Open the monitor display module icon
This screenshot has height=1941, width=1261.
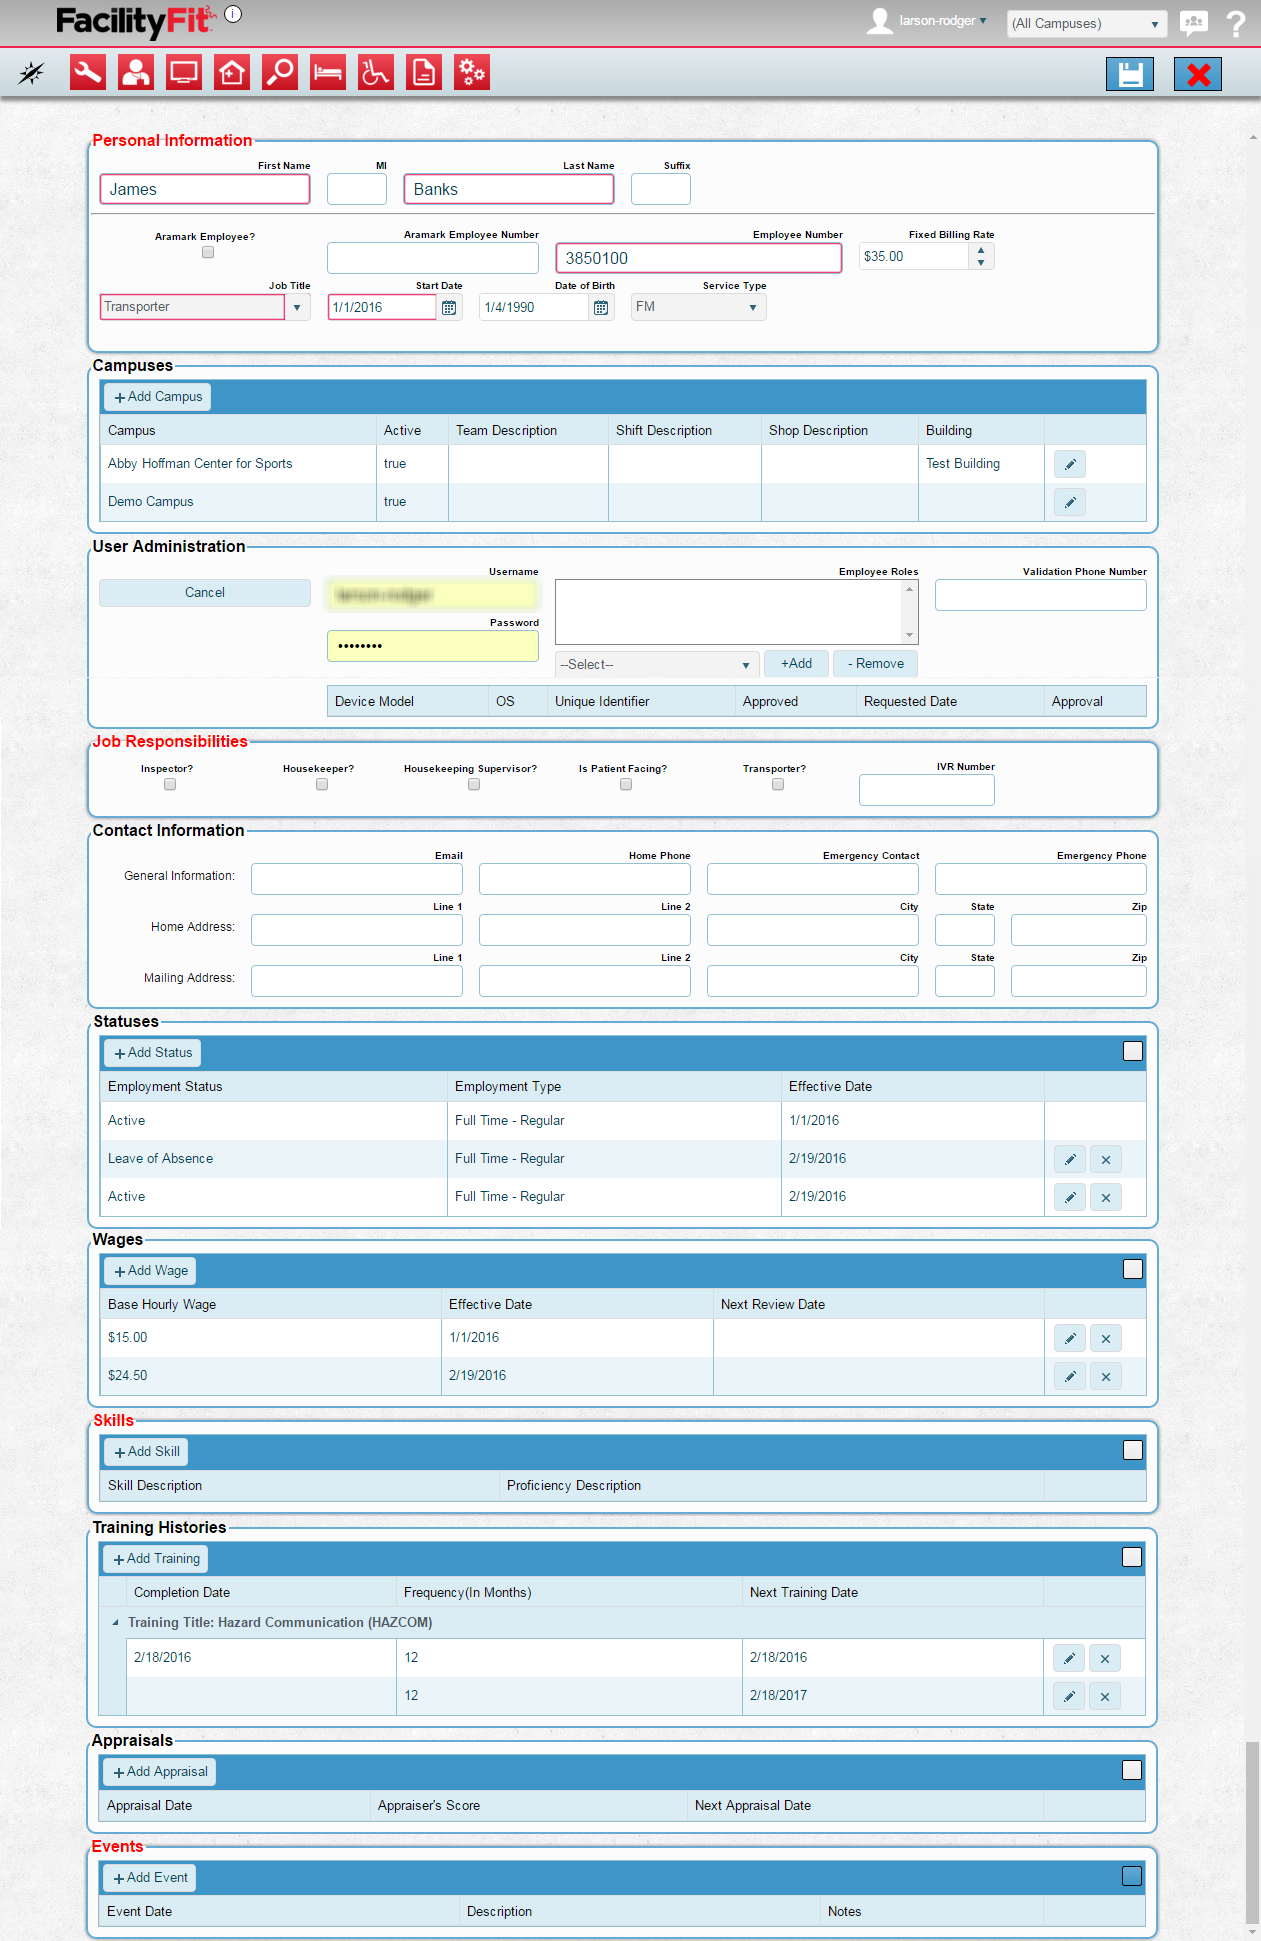click(184, 73)
